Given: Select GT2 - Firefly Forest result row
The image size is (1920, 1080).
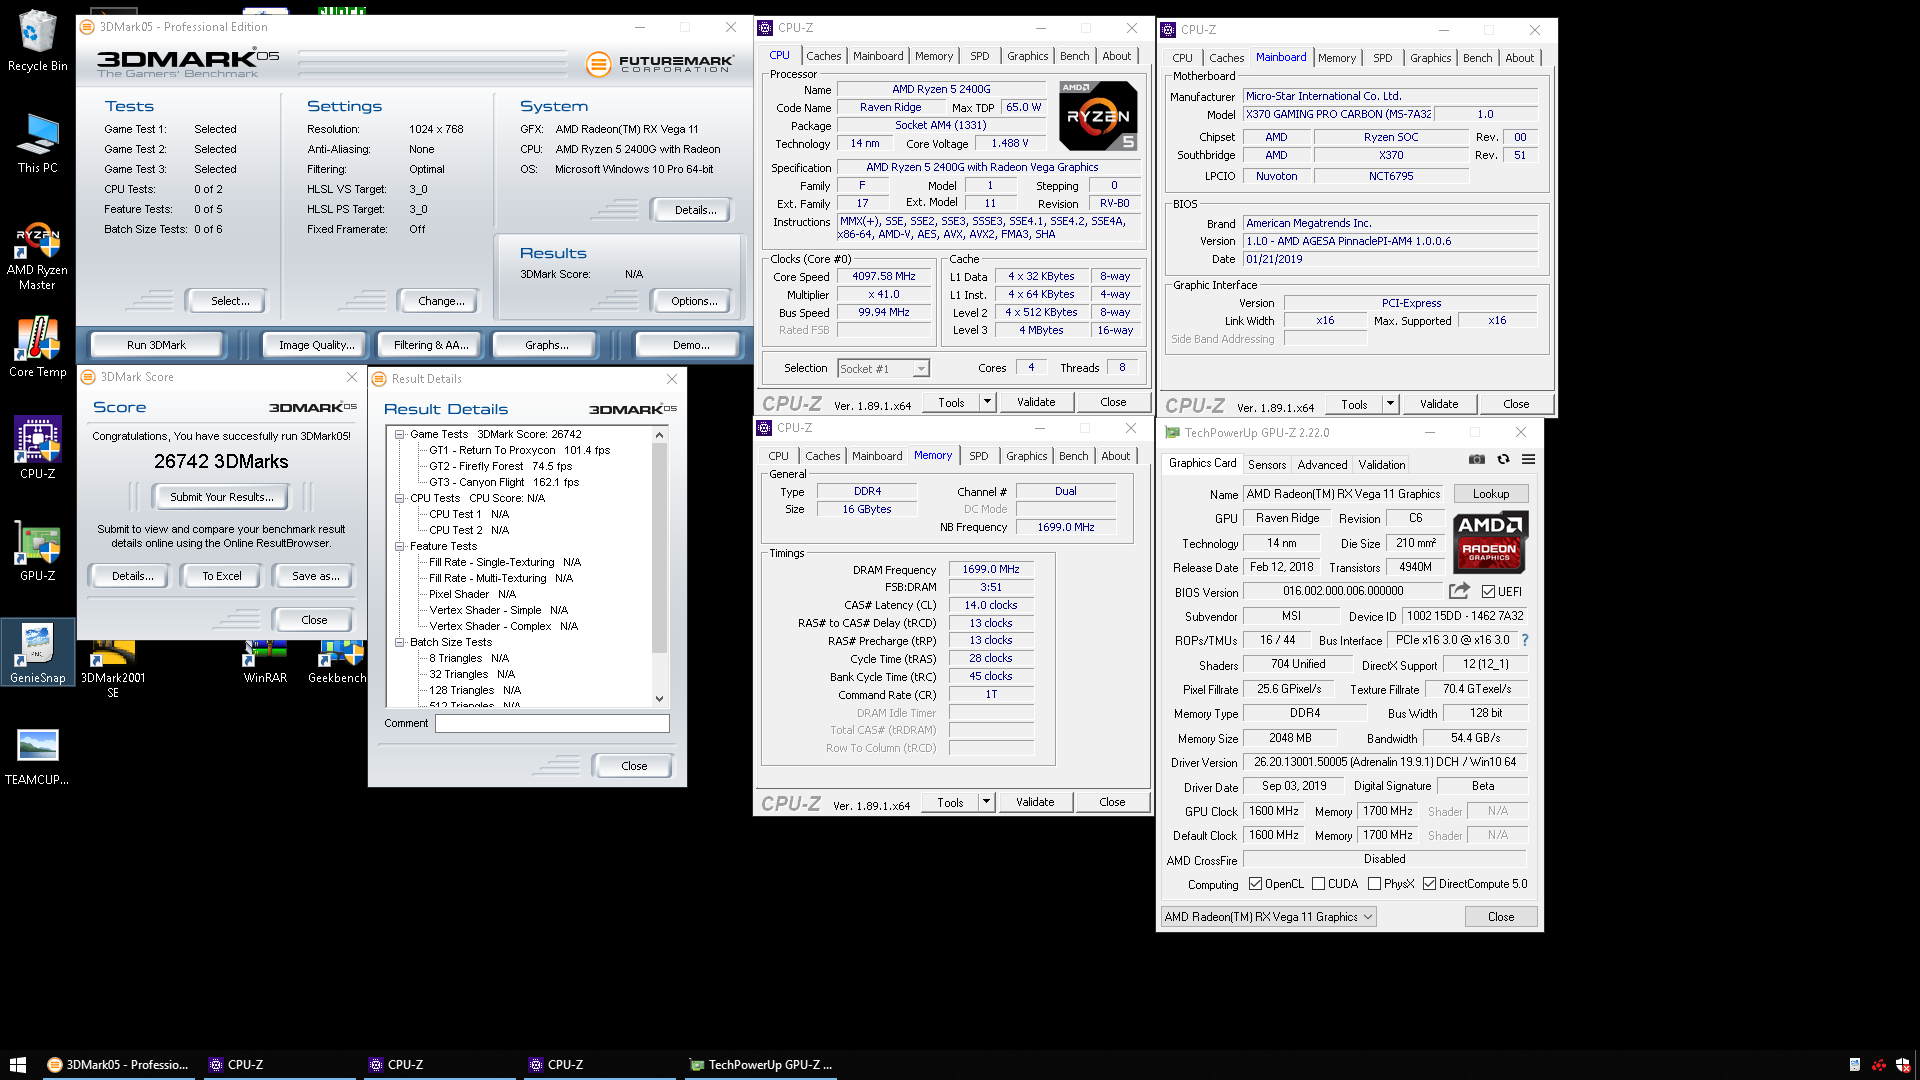Looking at the screenshot, I should pyautogui.click(x=500, y=466).
